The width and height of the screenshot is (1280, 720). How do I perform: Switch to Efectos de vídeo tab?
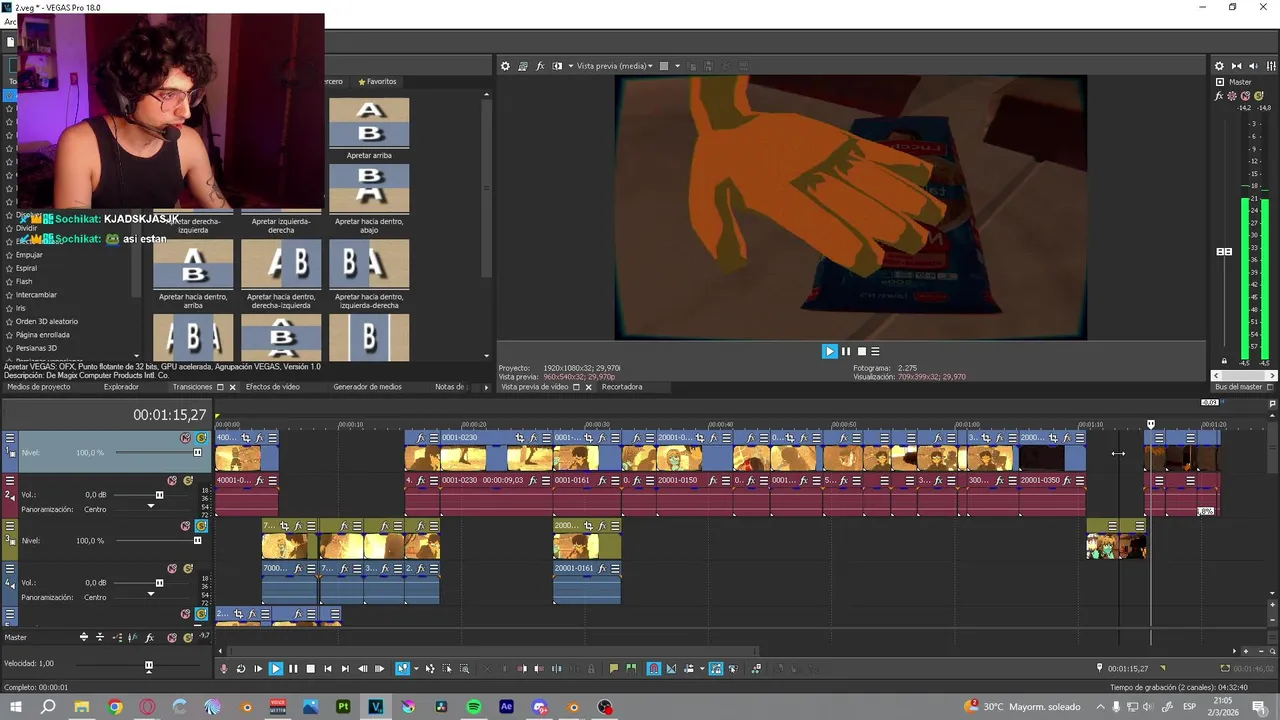point(273,387)
